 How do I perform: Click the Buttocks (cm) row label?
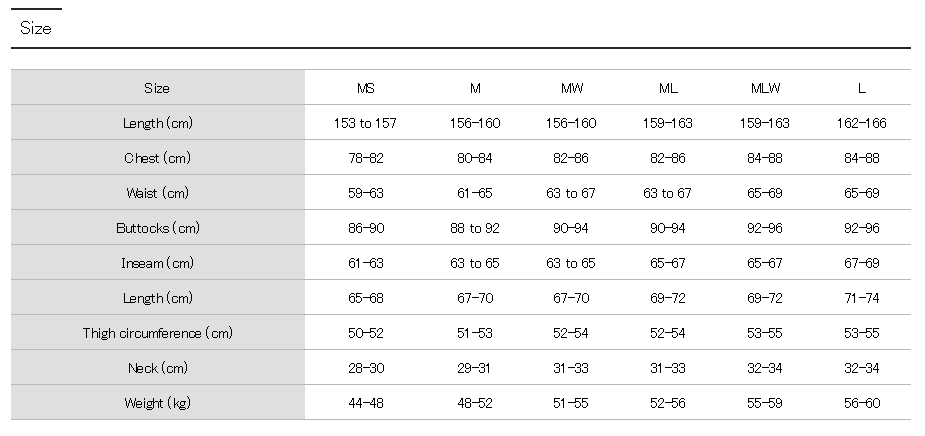157,228
